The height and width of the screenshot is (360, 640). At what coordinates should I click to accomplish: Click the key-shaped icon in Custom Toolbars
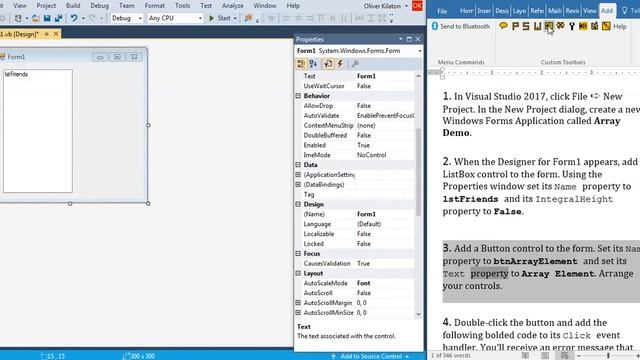[572, 26]
